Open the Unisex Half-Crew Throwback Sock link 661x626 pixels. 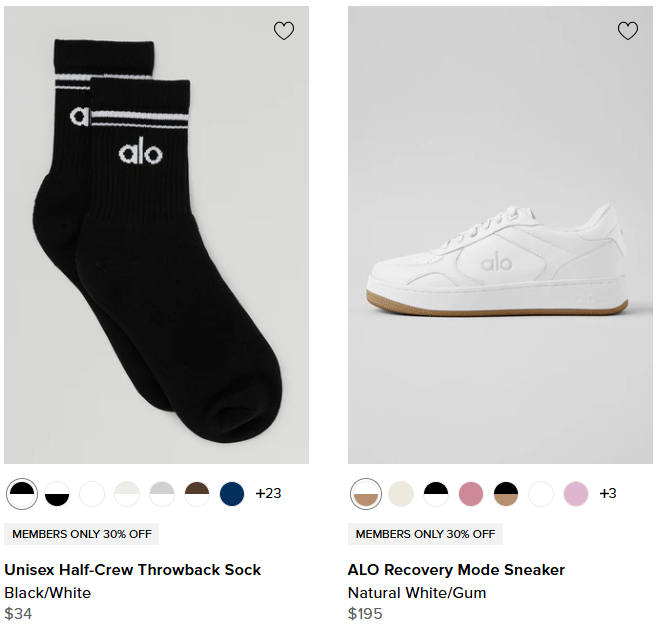(x=133, y=570)
